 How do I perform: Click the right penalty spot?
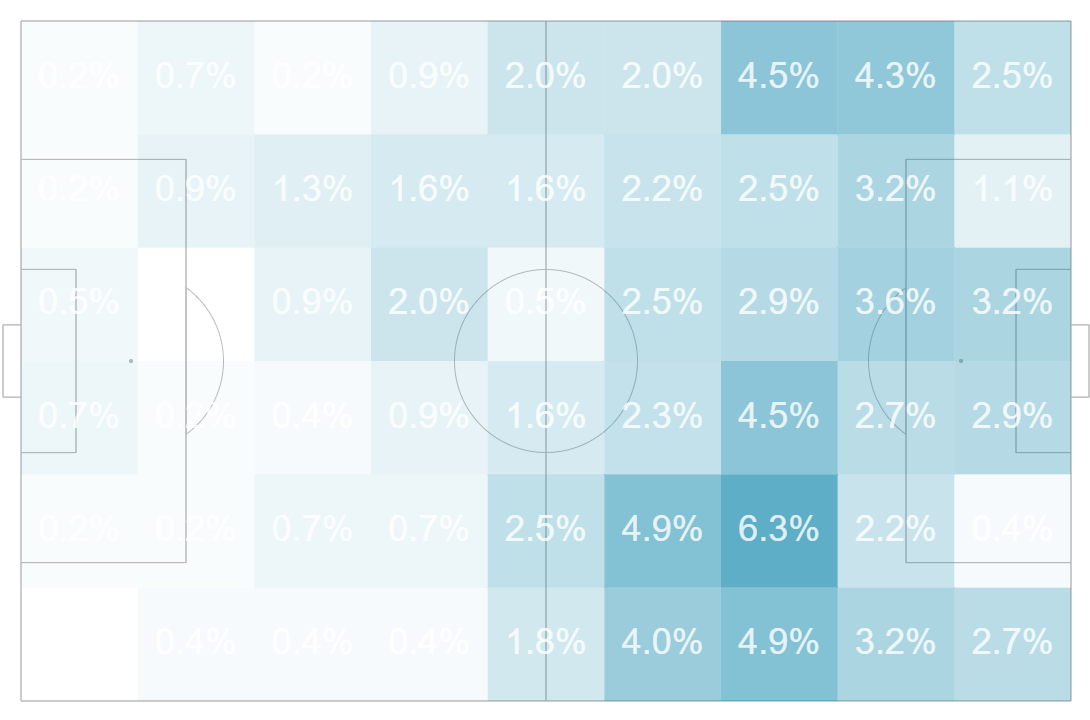click(961, 361)
